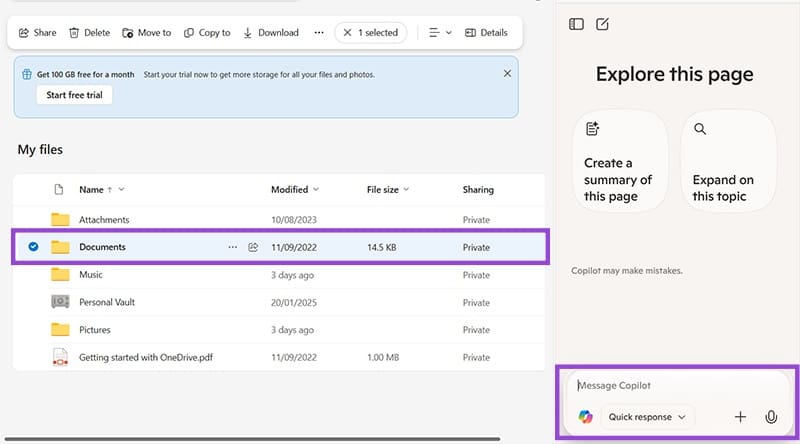
Task: Click the Start free trial button
Action: tap(74, 95)
